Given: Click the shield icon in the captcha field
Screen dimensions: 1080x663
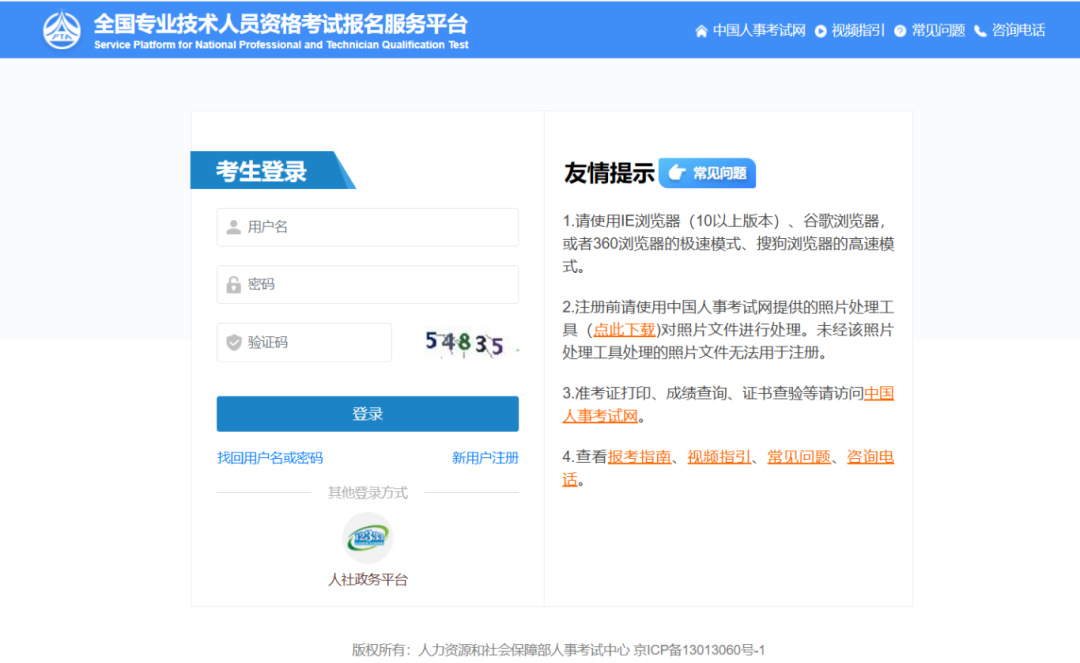Looking at the screenshot, I should click(232, 342).
